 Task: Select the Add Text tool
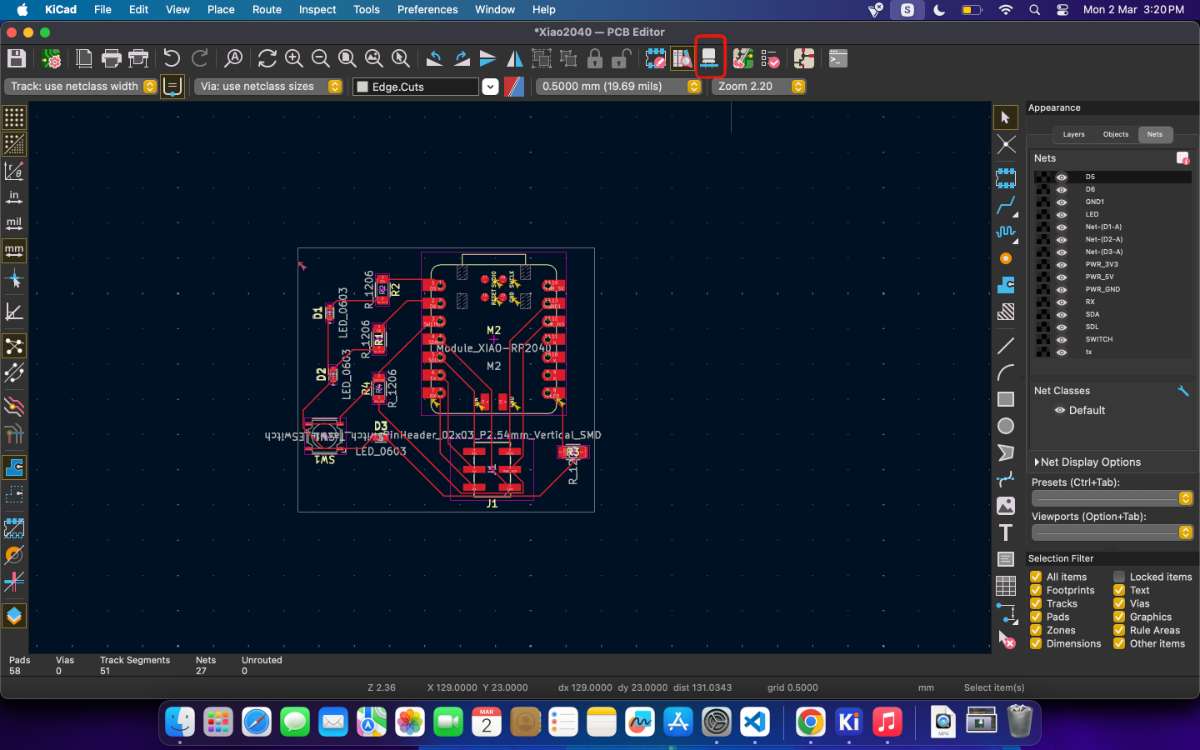pos(1006,532)
